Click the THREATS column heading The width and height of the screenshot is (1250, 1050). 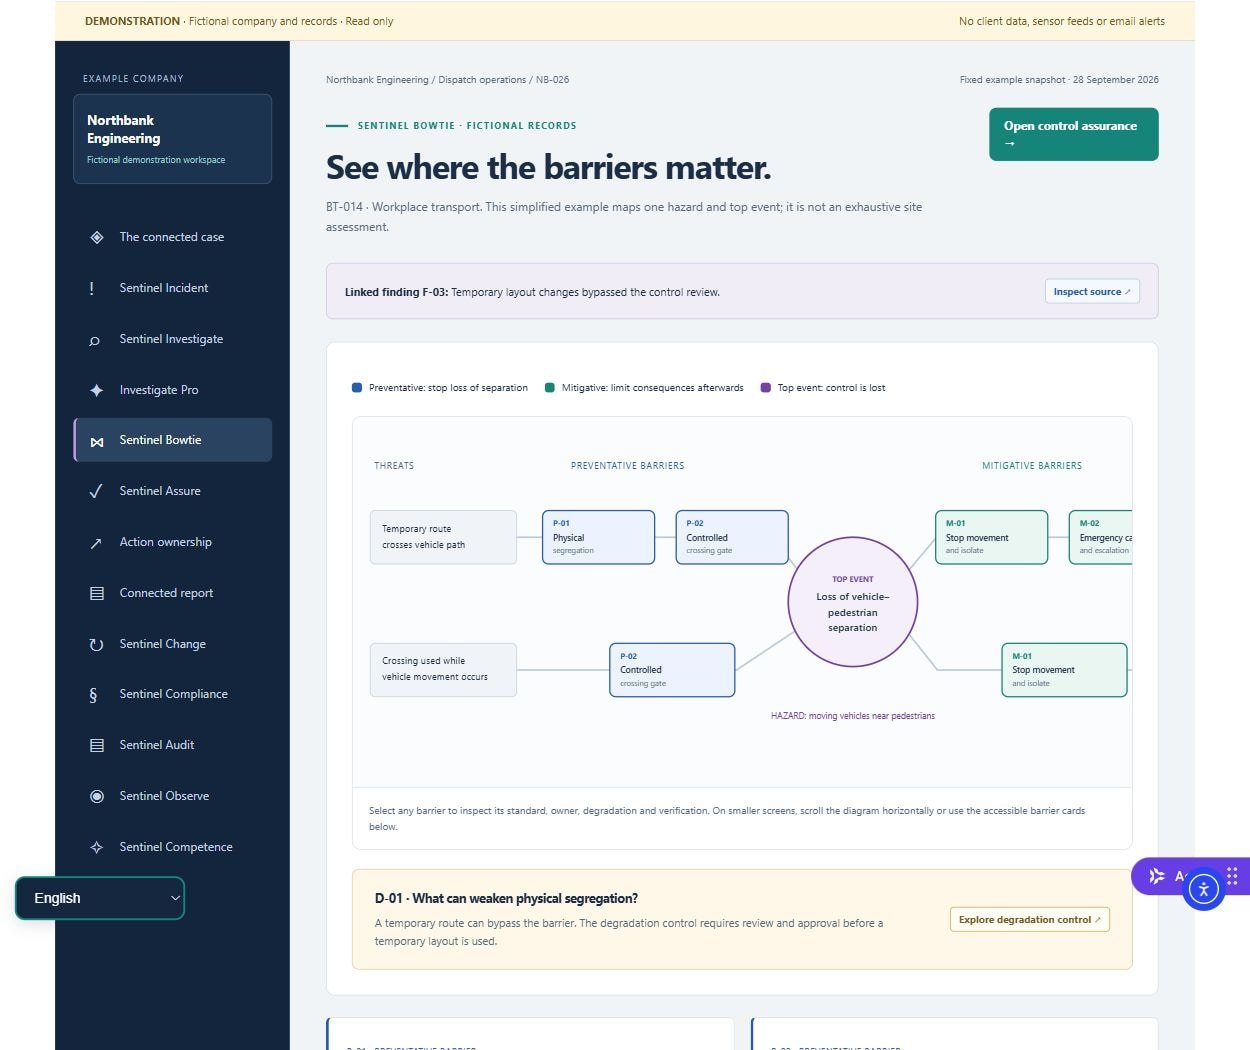pos(394,466)
